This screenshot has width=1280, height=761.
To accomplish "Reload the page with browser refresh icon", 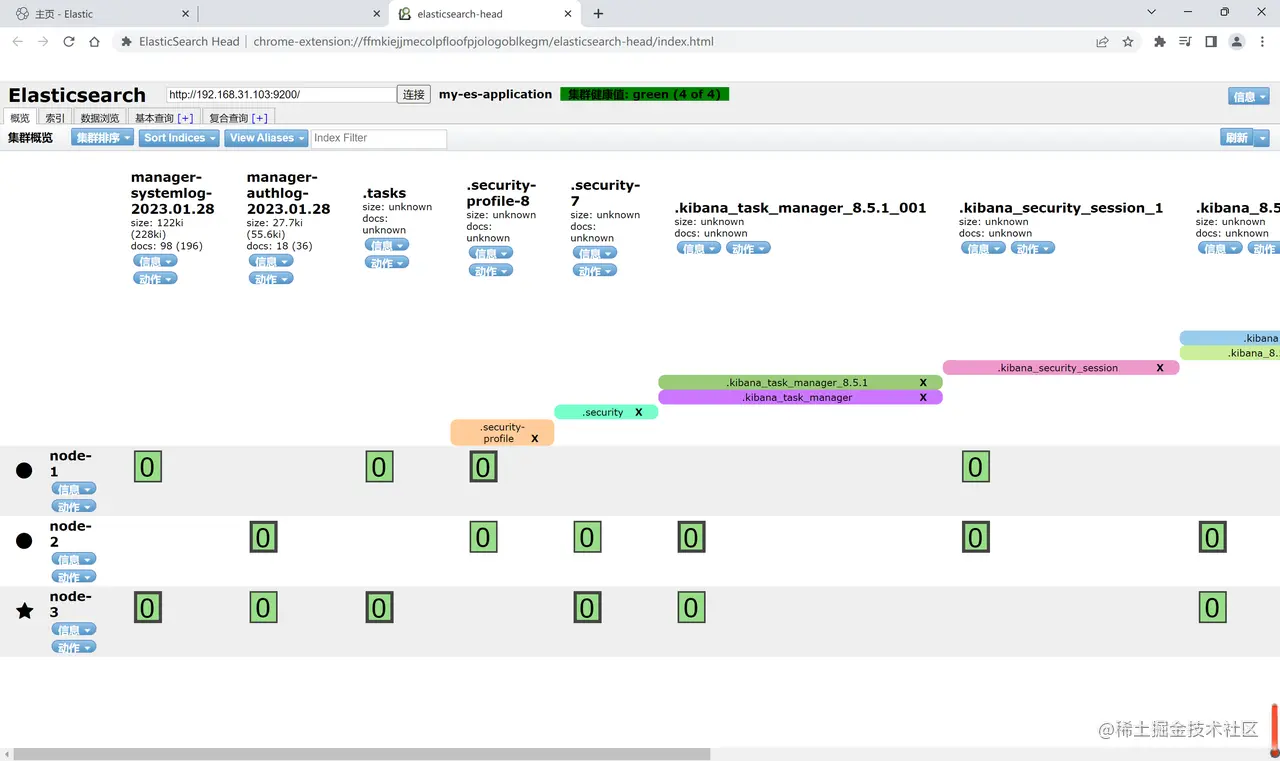I will [69, 42].
